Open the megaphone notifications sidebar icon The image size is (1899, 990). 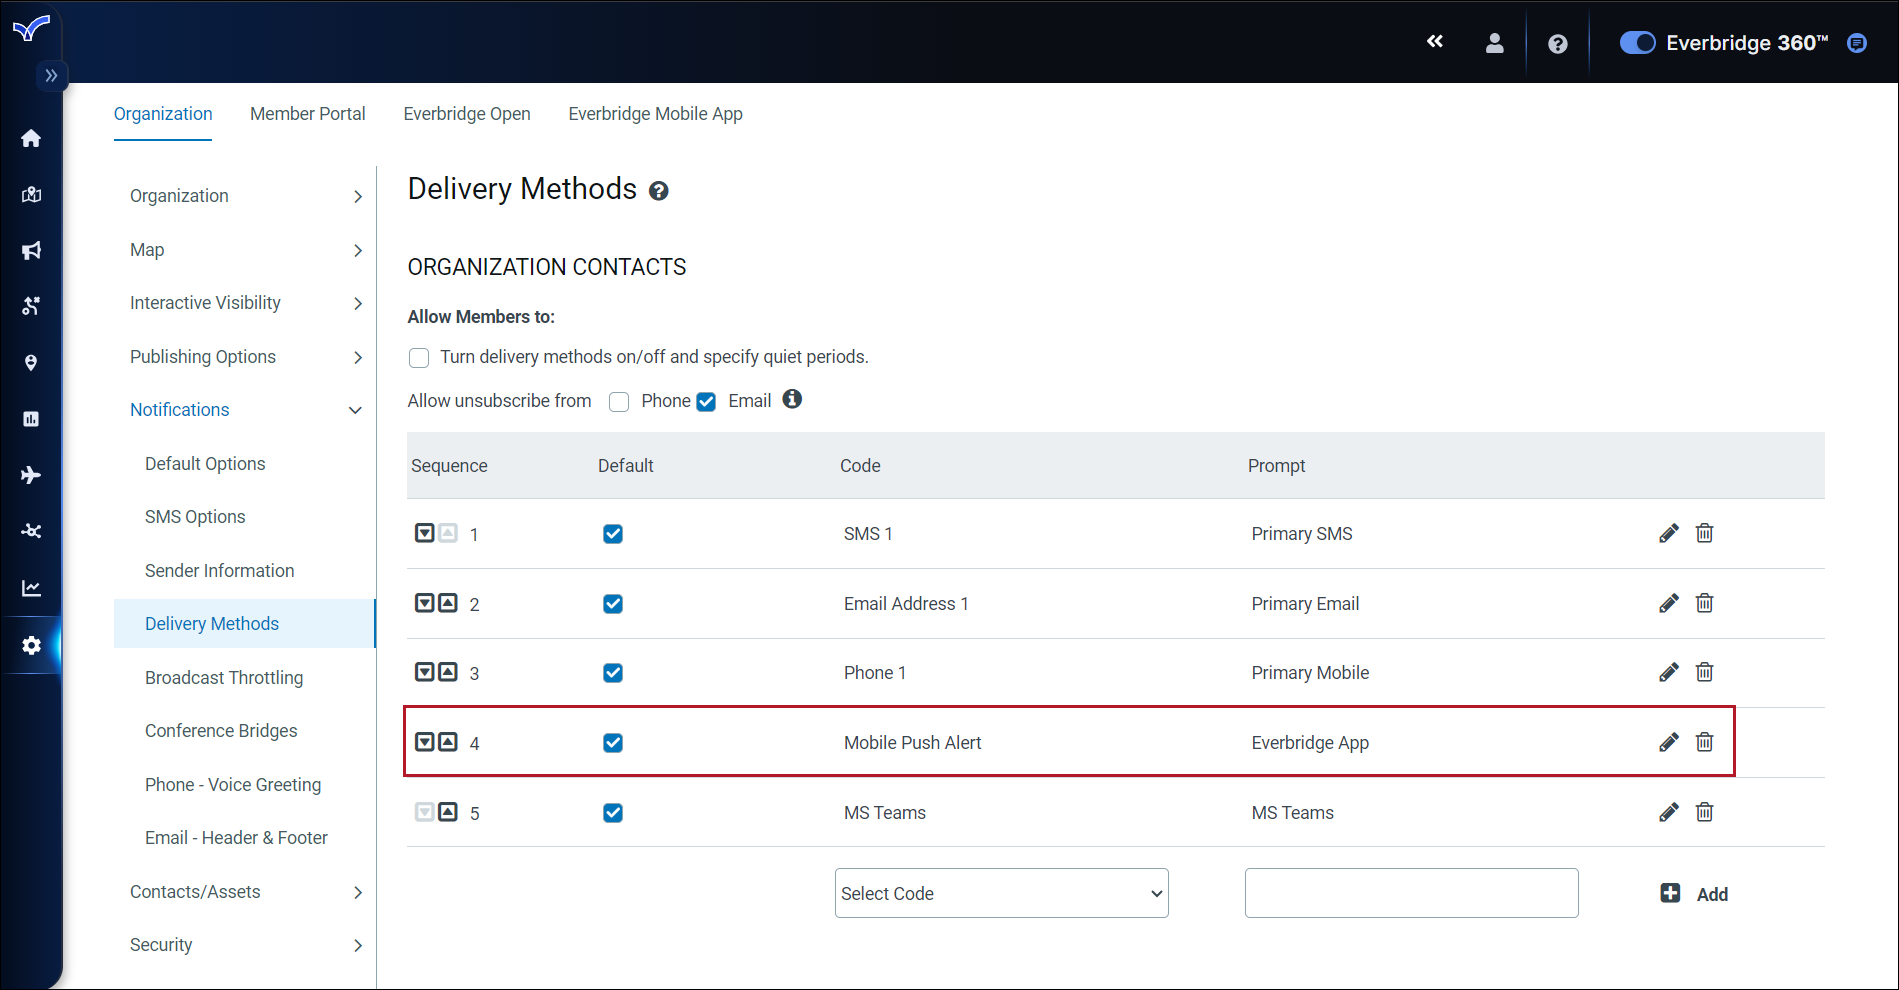point(31,250)
